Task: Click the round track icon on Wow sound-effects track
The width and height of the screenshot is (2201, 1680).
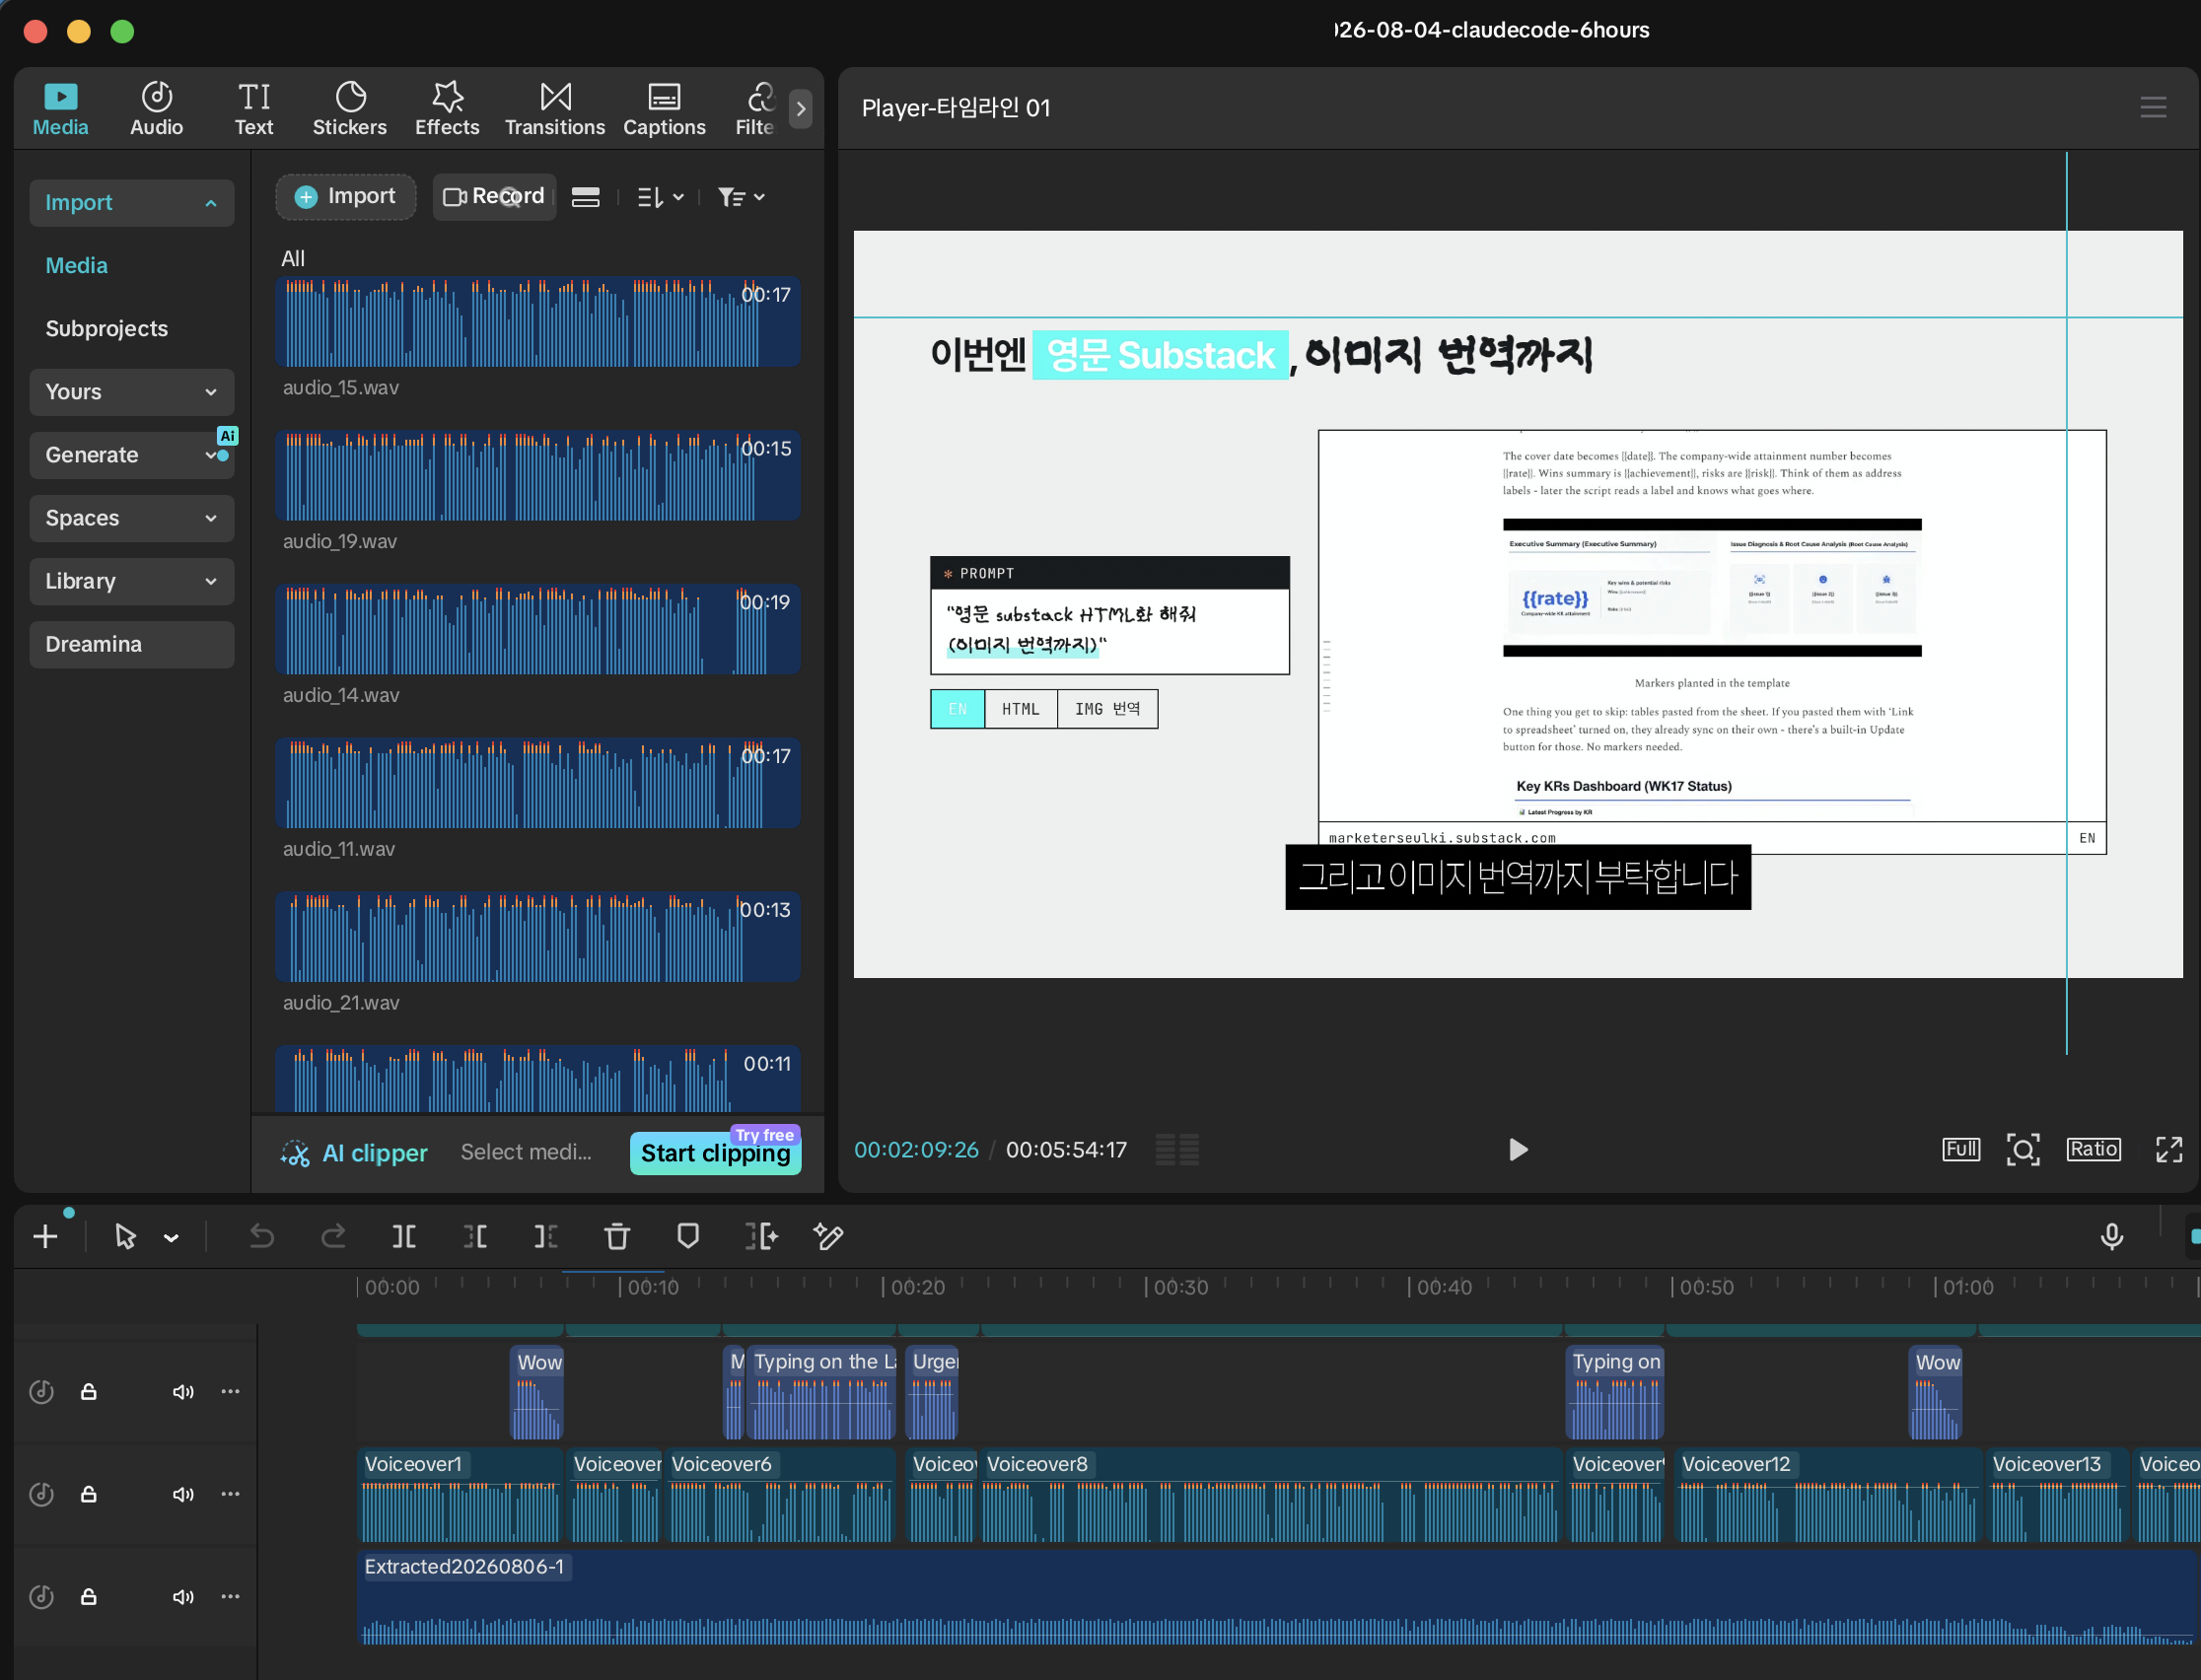Action: [41, 1392]
